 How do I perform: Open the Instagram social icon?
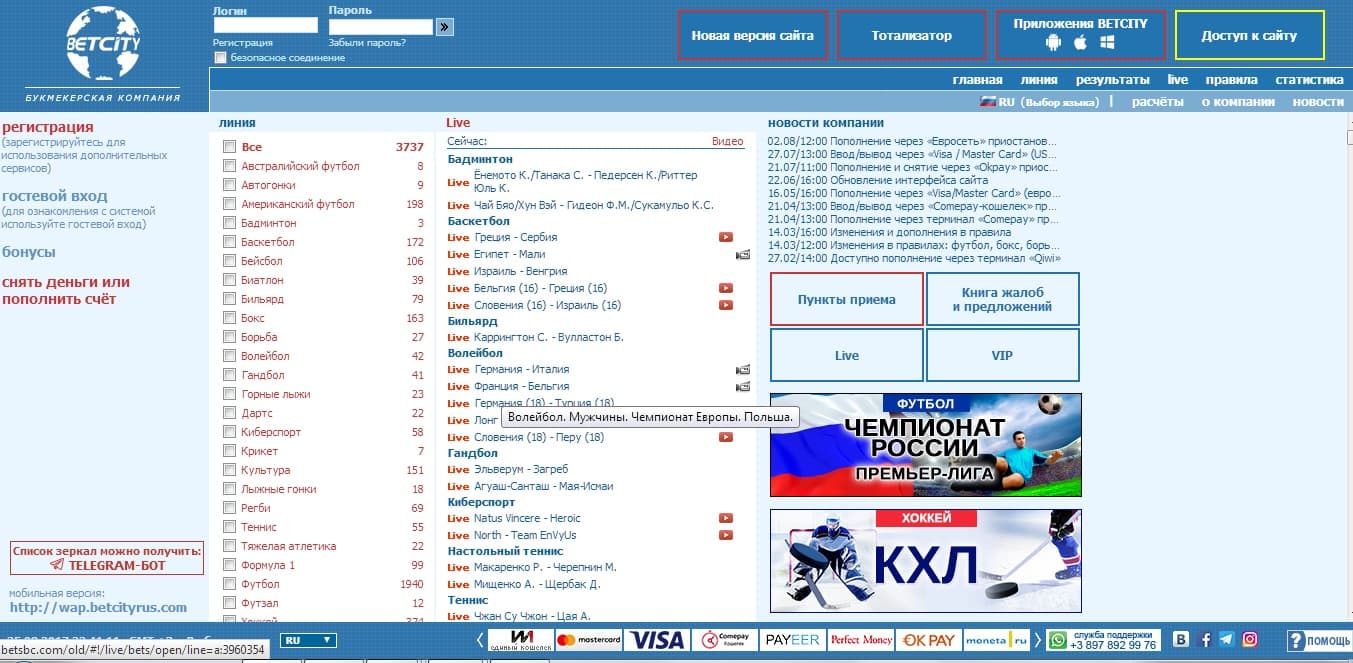pos(1250,640)
